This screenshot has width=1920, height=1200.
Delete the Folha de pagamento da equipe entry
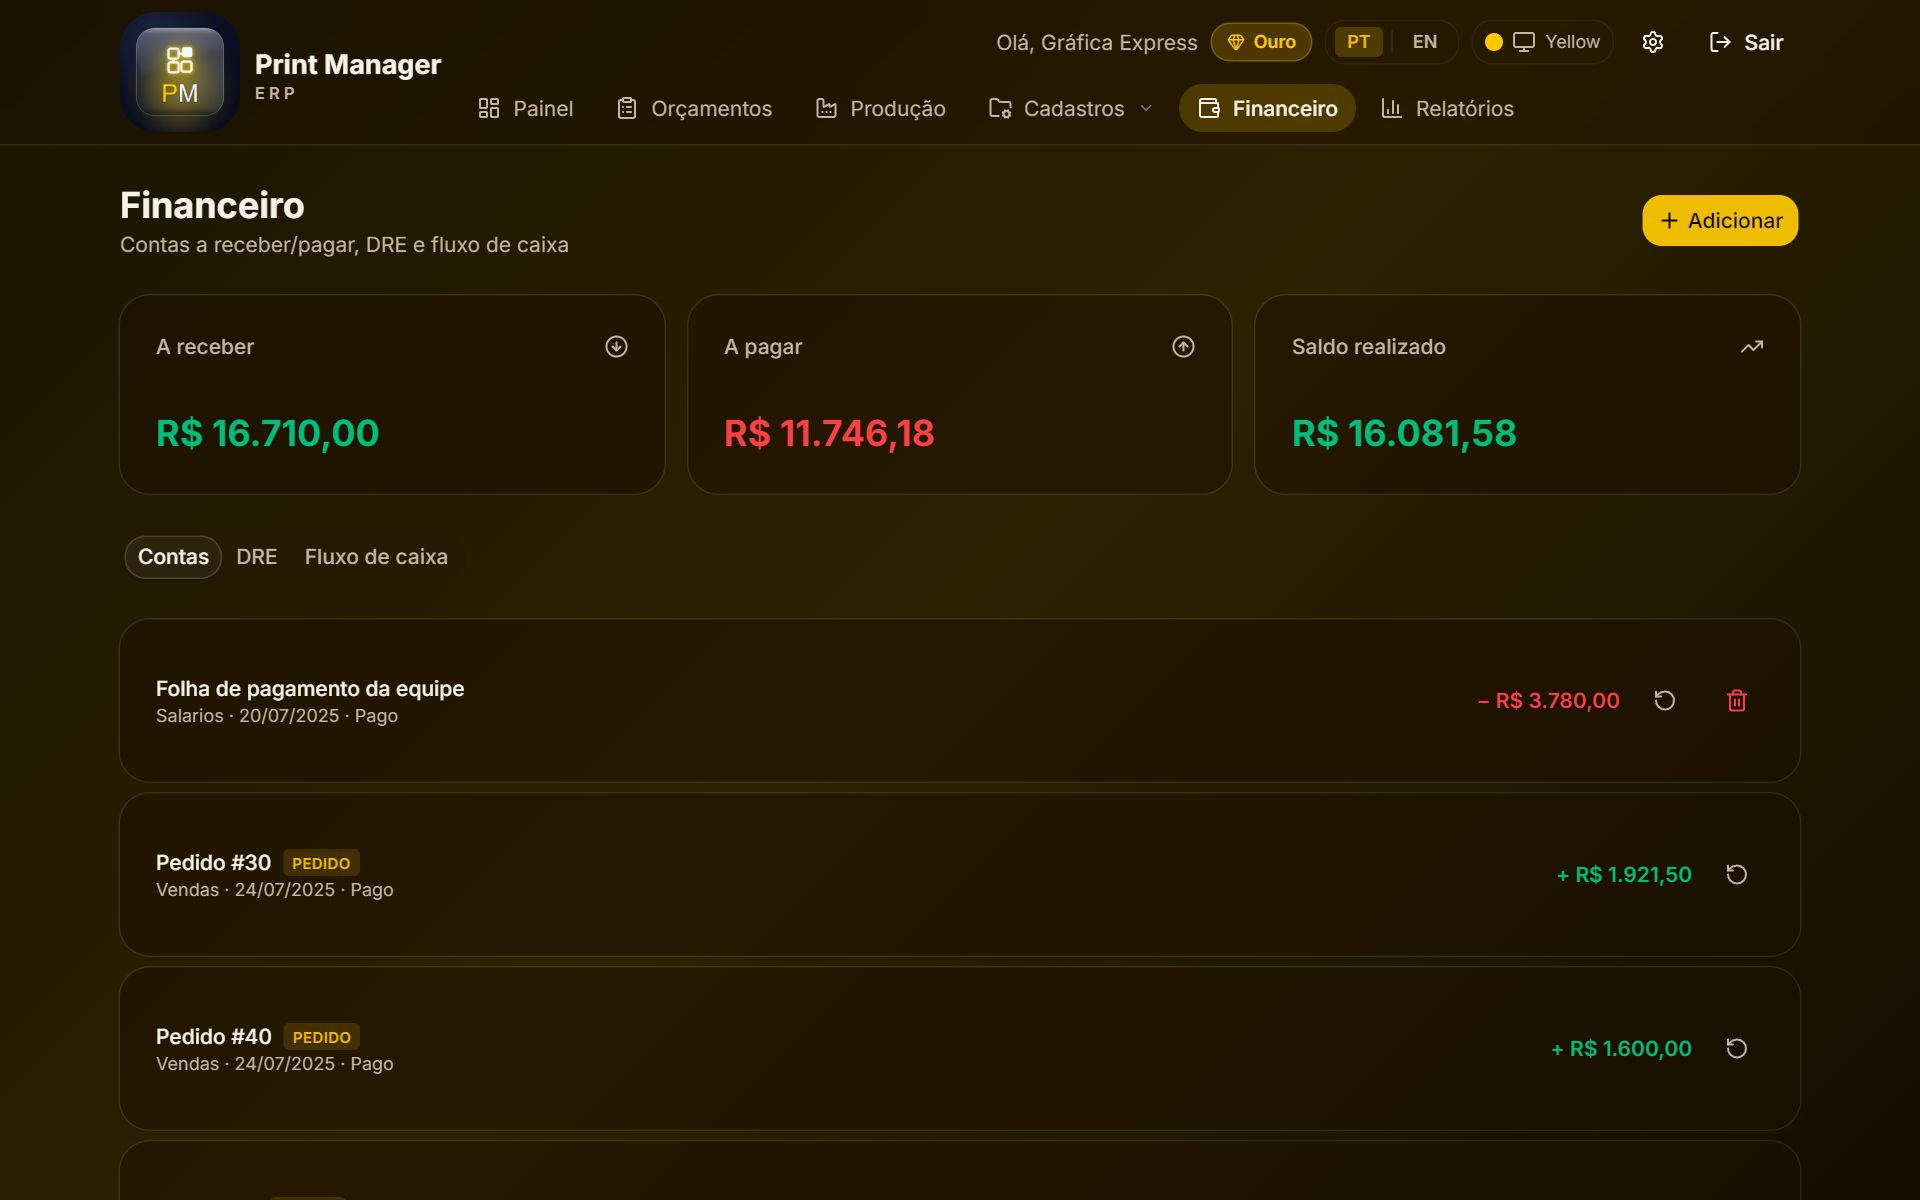pyautogui.click(x=1737, y=700)
